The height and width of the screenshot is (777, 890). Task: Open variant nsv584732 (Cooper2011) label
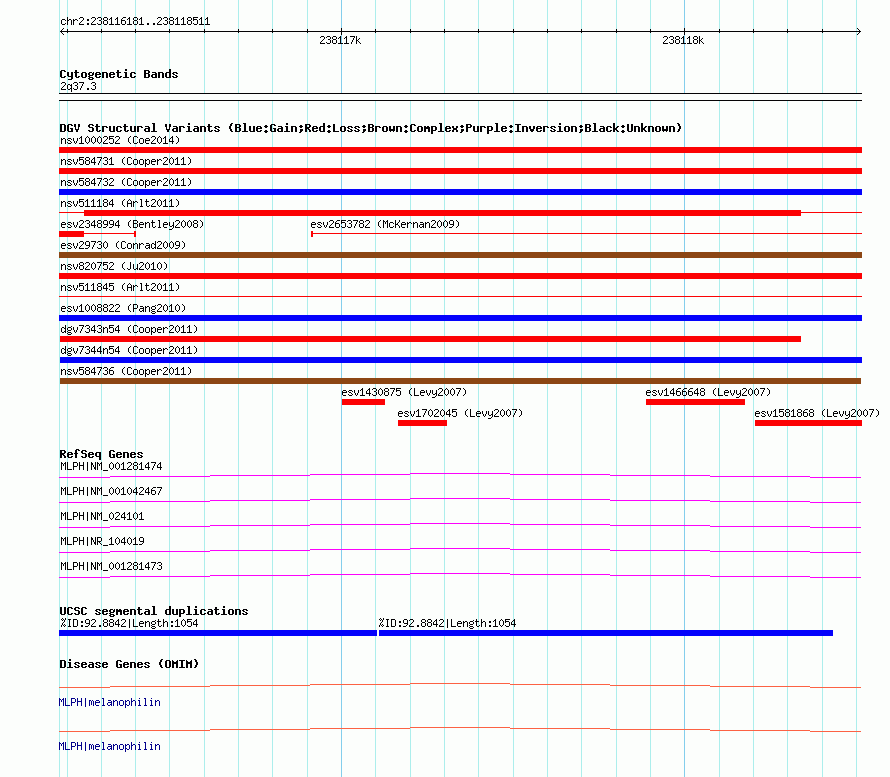click(126, 182)
